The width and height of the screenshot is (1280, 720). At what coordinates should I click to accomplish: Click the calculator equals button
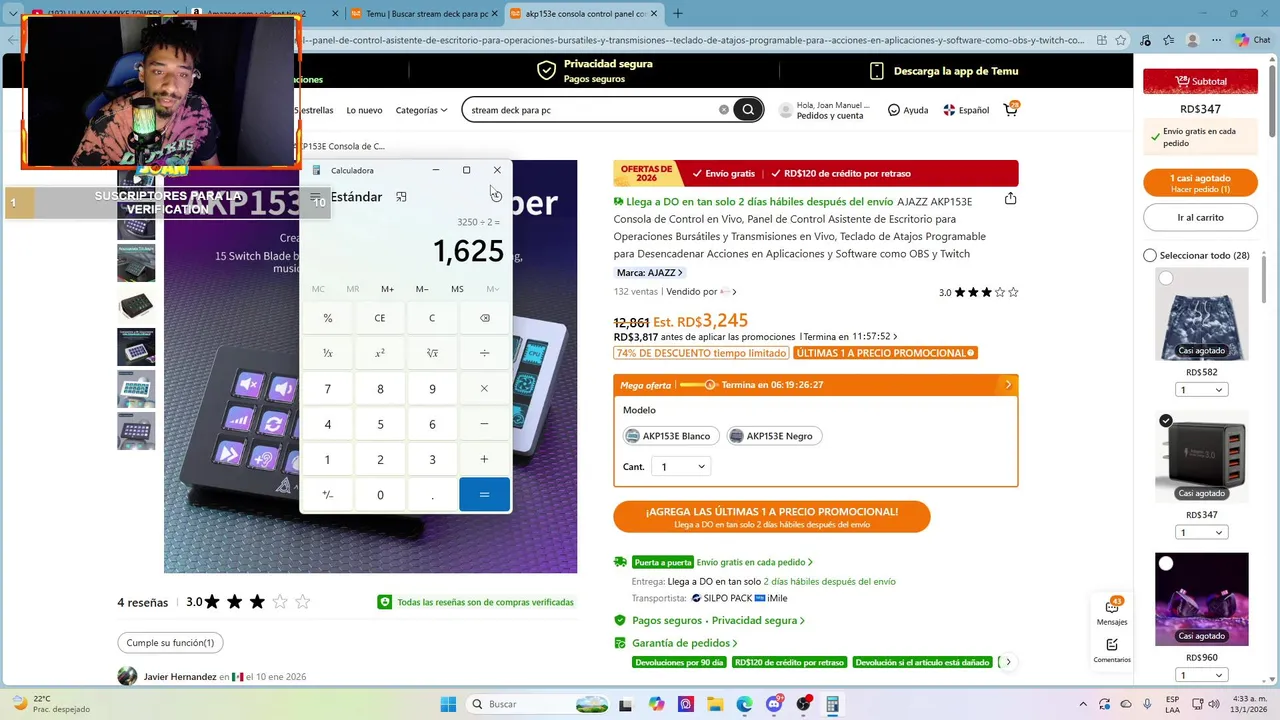point(484,495)
